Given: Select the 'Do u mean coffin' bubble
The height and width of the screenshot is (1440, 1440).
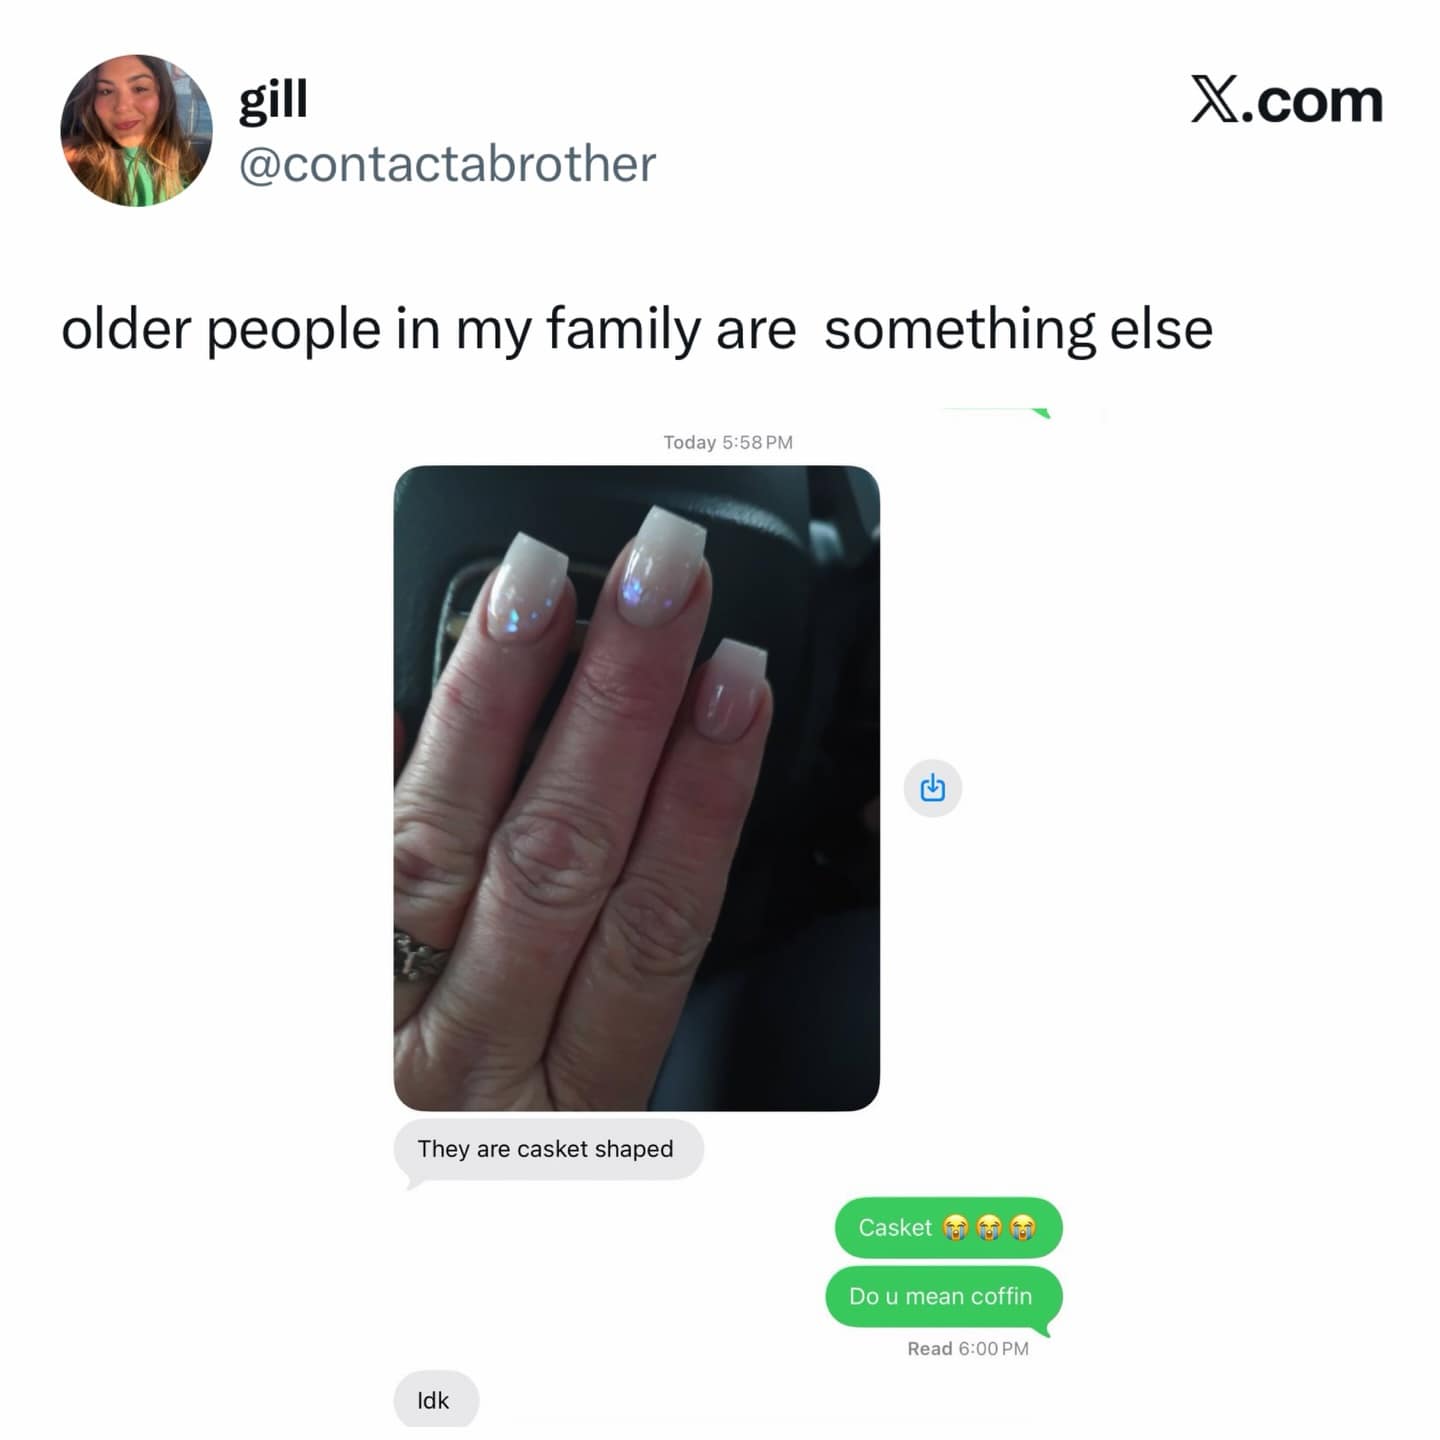Looking at the screenshot, I should 943,1297.
